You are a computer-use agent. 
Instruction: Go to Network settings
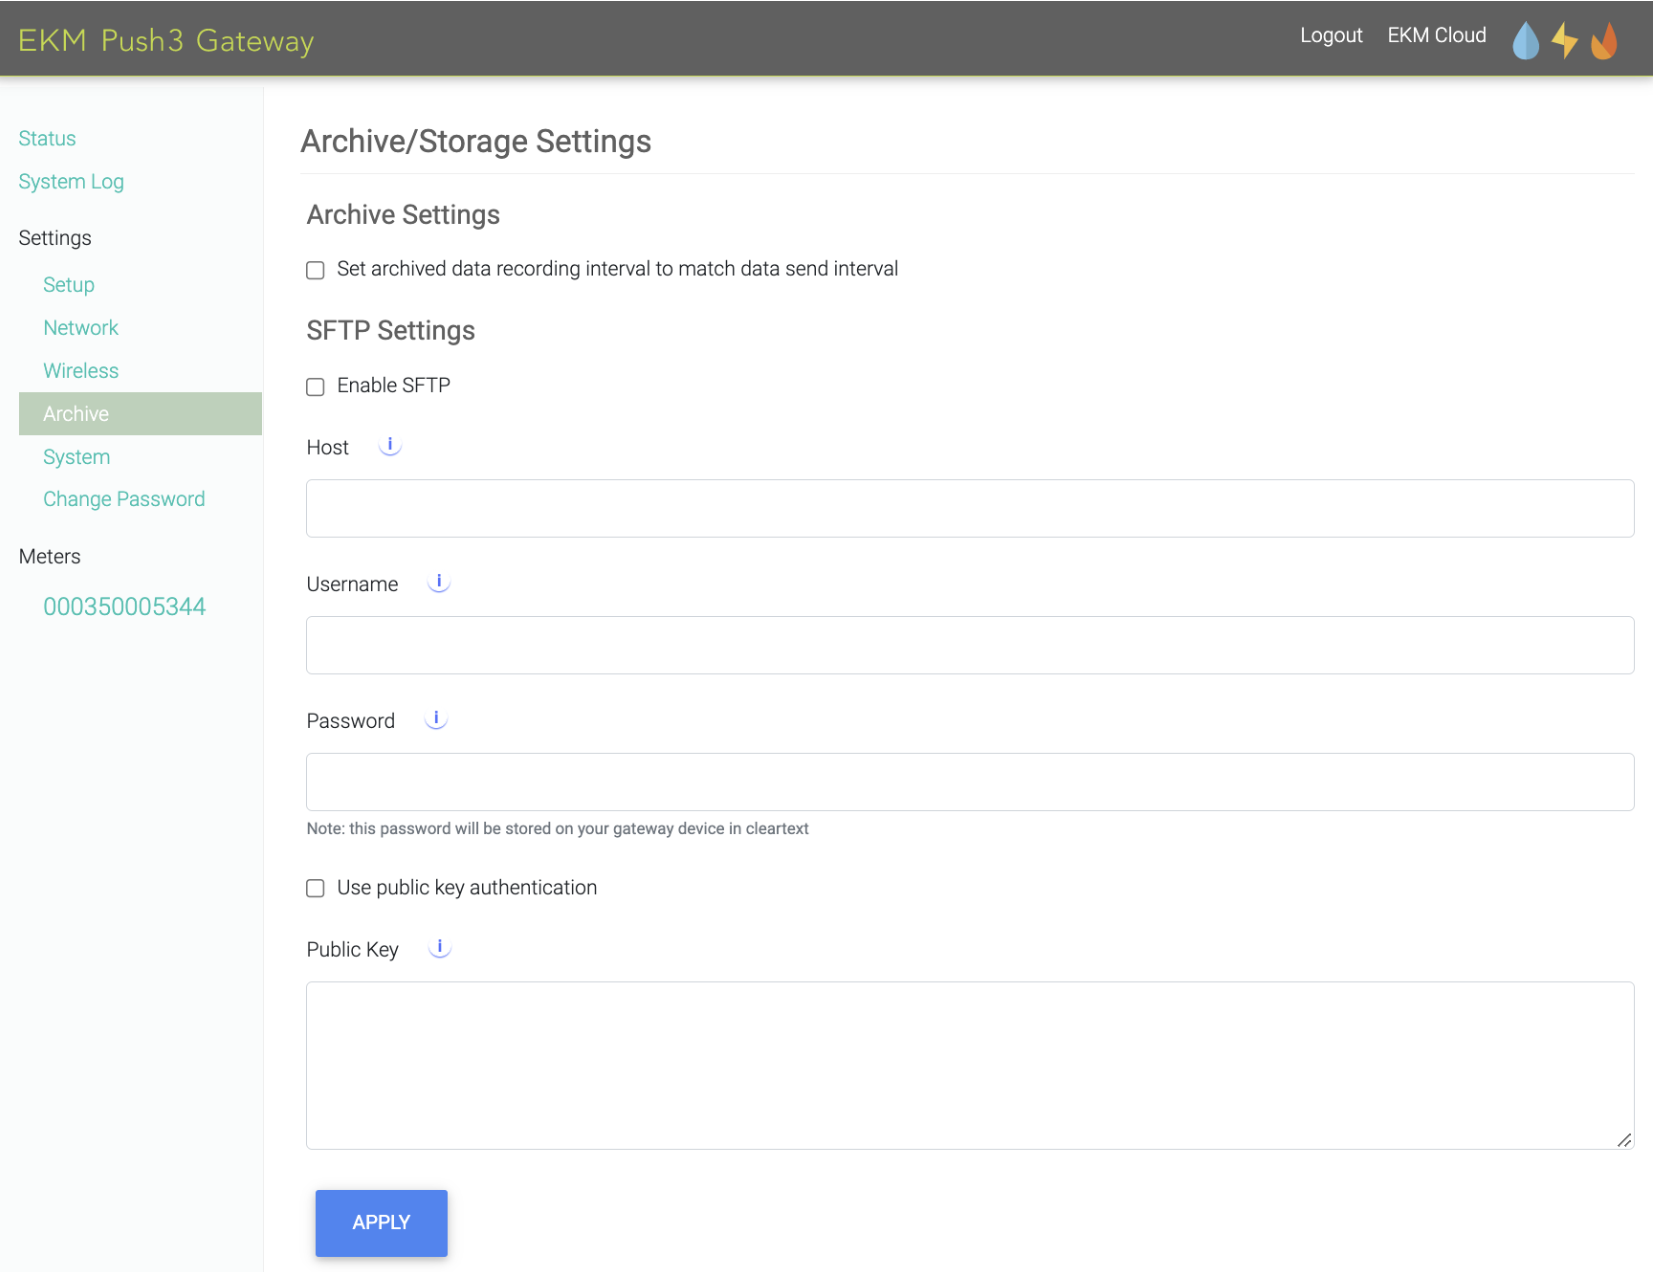(81, 328)
